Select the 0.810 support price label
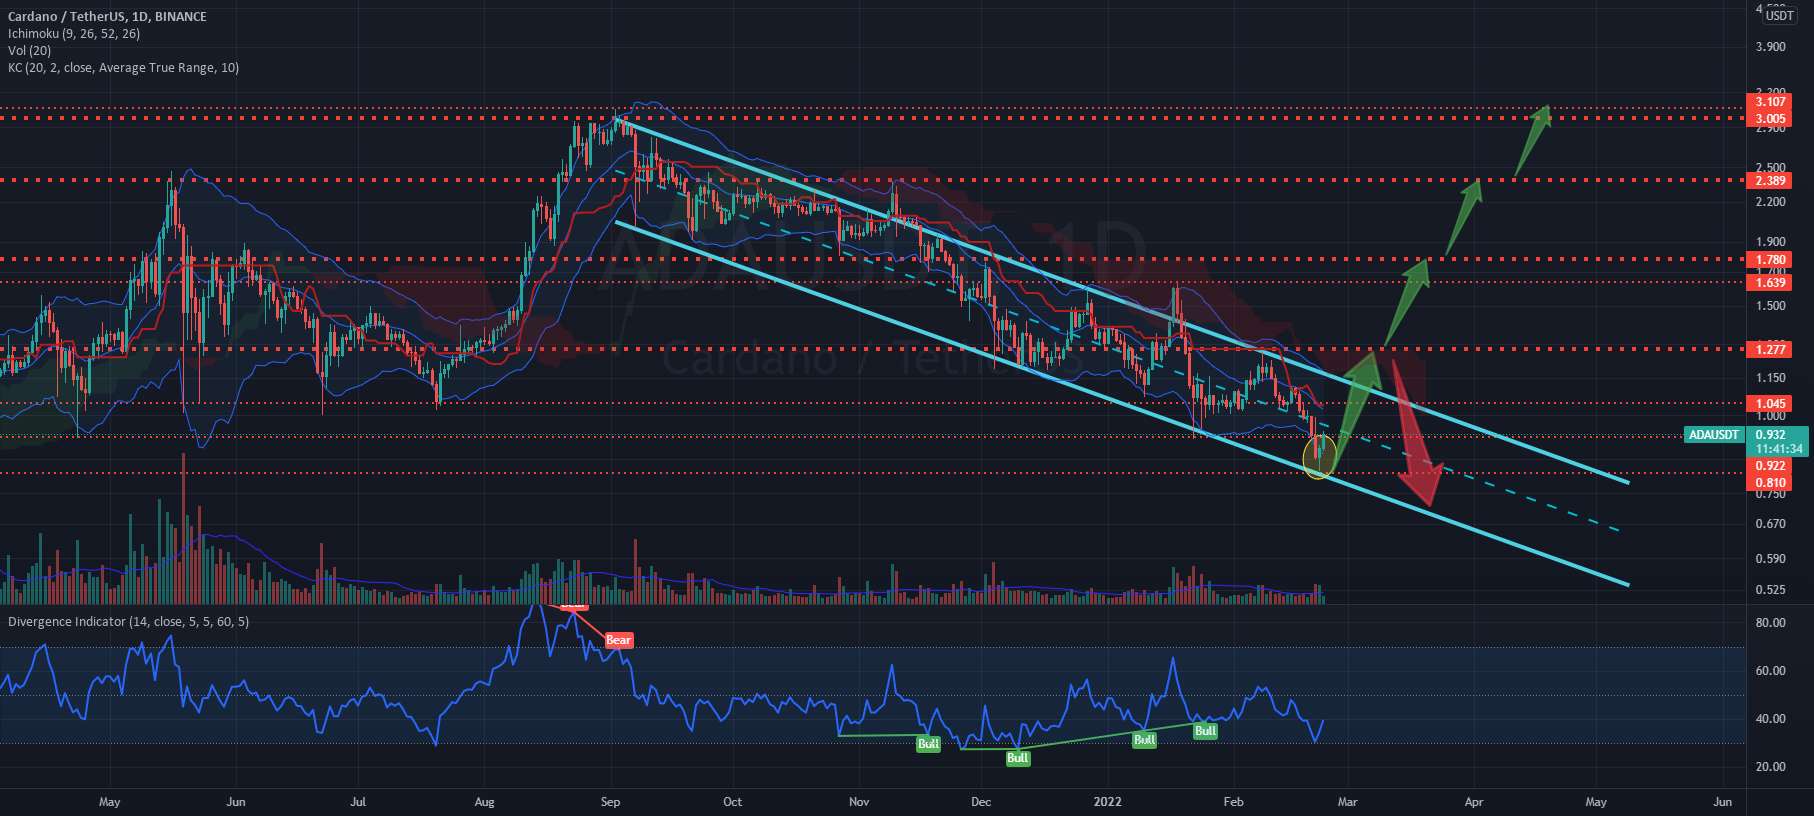Viewport: 1814px width, 816px height. [1770, 483]
